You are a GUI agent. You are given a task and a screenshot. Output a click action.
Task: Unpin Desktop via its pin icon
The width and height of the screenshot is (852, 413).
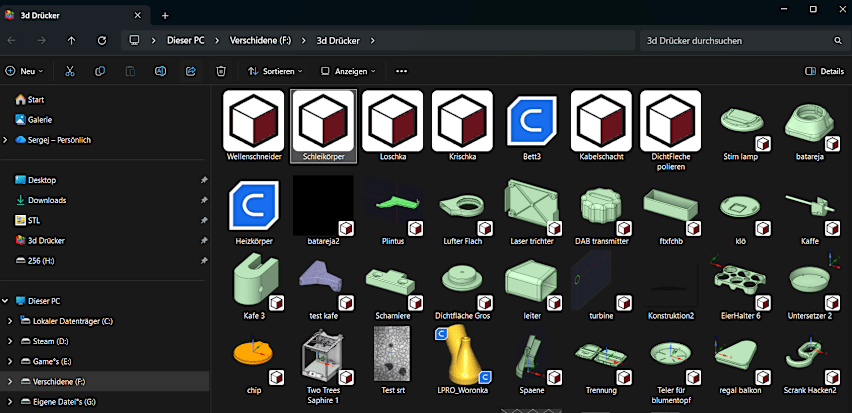click(x=204, y=180)
